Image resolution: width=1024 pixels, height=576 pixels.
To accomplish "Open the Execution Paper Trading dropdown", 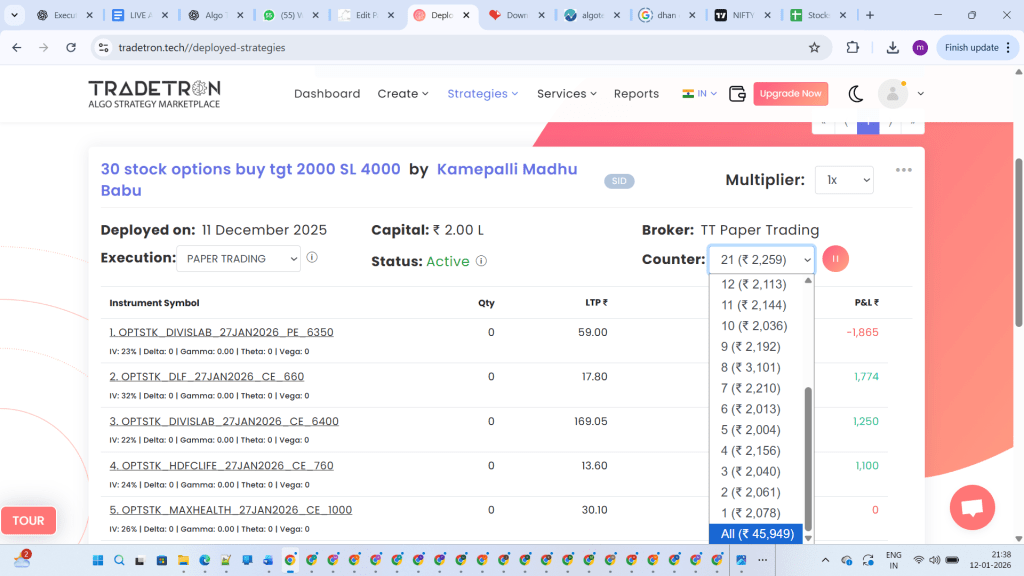I will tap(238, 259).
